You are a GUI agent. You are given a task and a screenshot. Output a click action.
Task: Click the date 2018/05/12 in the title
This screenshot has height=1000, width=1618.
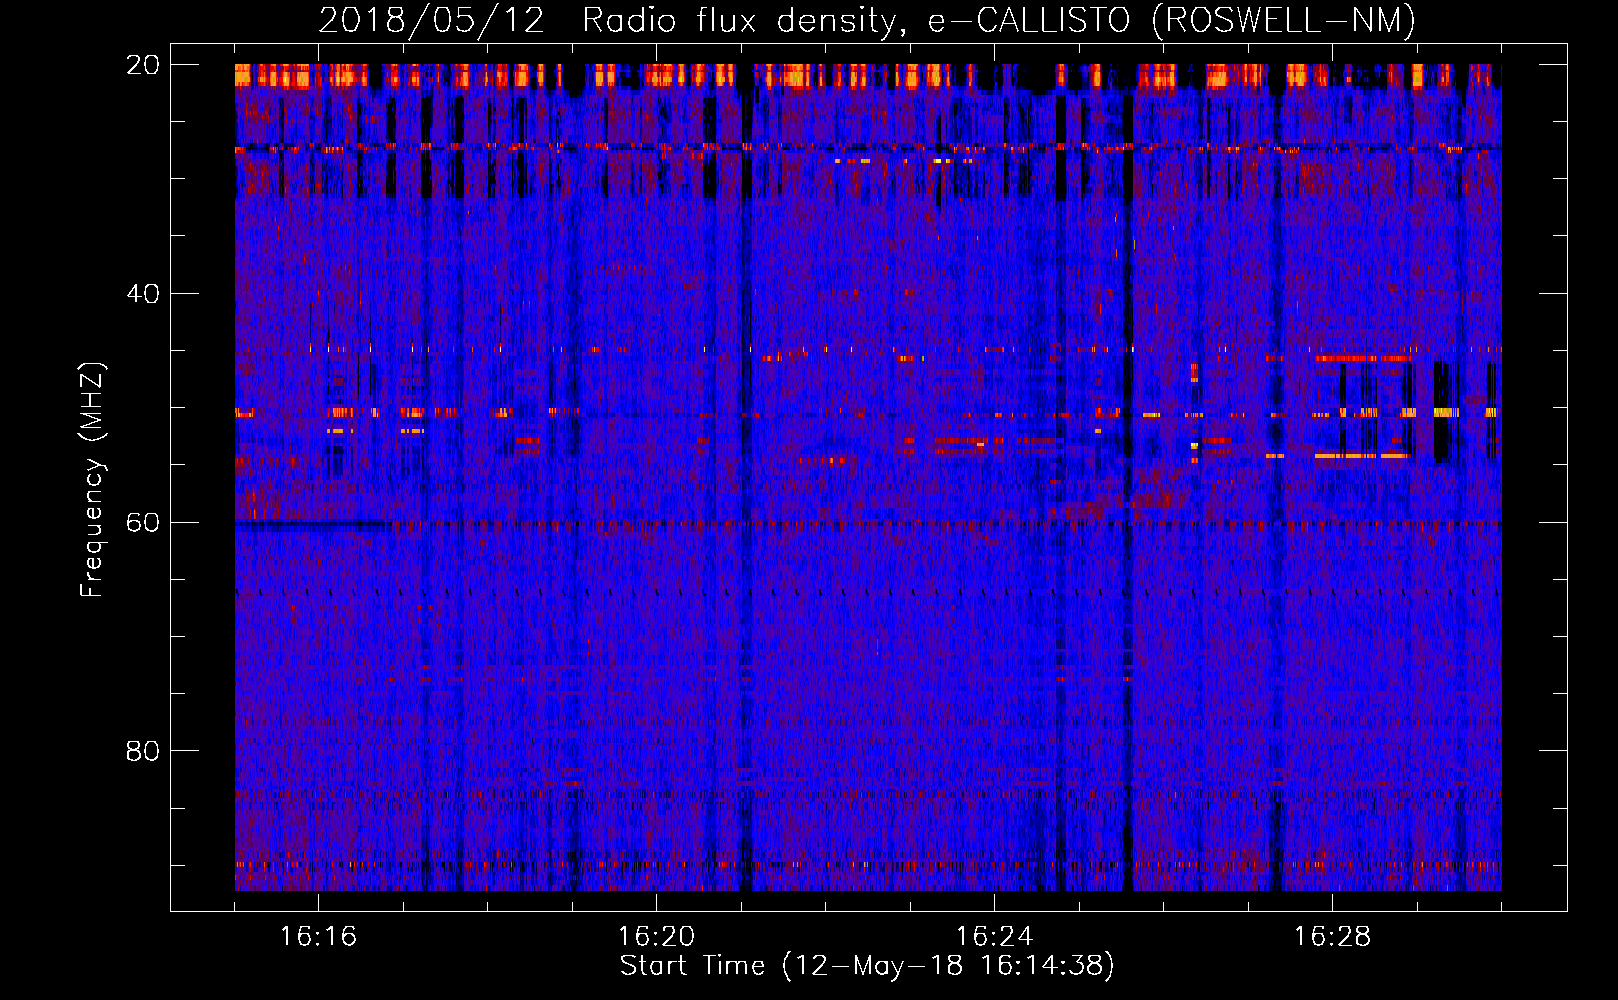pyautogui.click(x=431, y=21)
